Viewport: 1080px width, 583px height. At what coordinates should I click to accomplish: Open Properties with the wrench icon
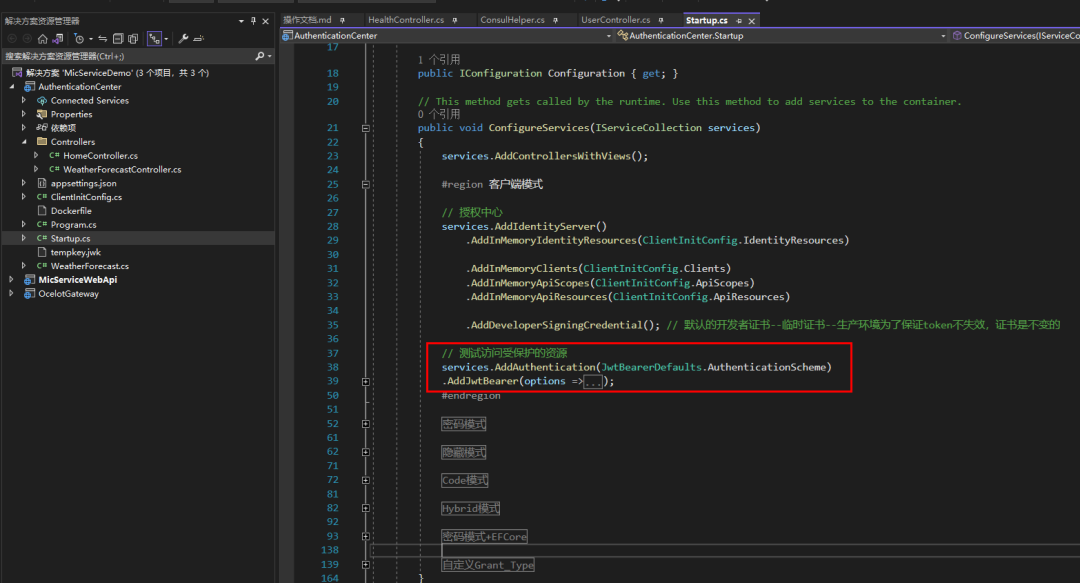click(183, 39)
